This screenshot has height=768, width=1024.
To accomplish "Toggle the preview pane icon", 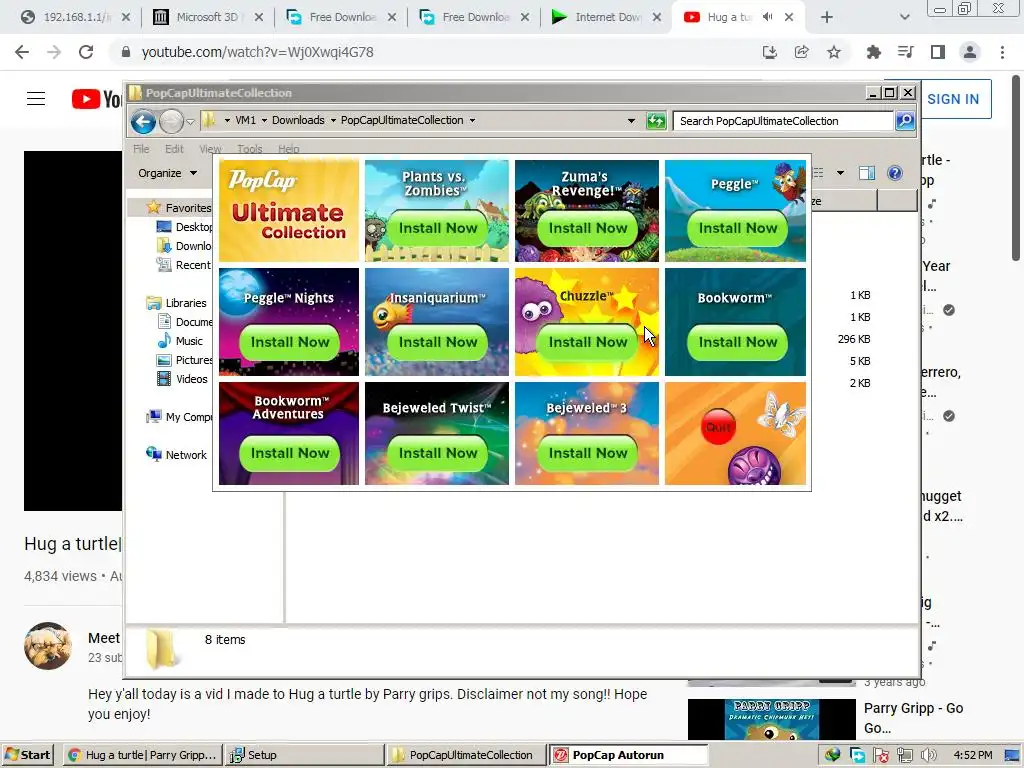I will tap(867, 173).
